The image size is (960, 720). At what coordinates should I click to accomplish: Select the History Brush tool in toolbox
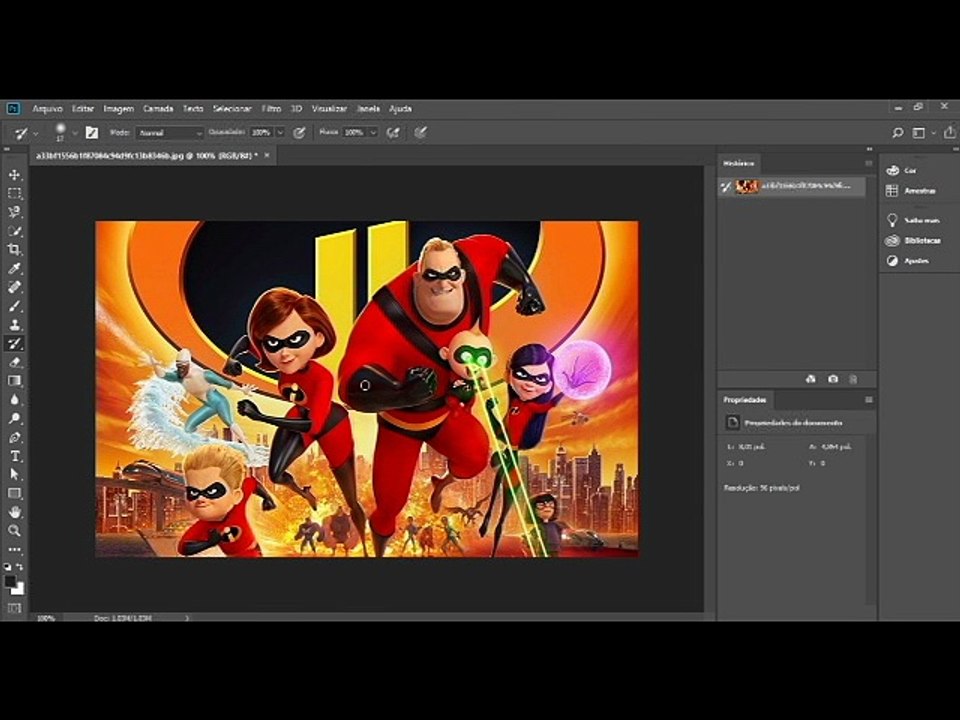(x=14, y=343)
